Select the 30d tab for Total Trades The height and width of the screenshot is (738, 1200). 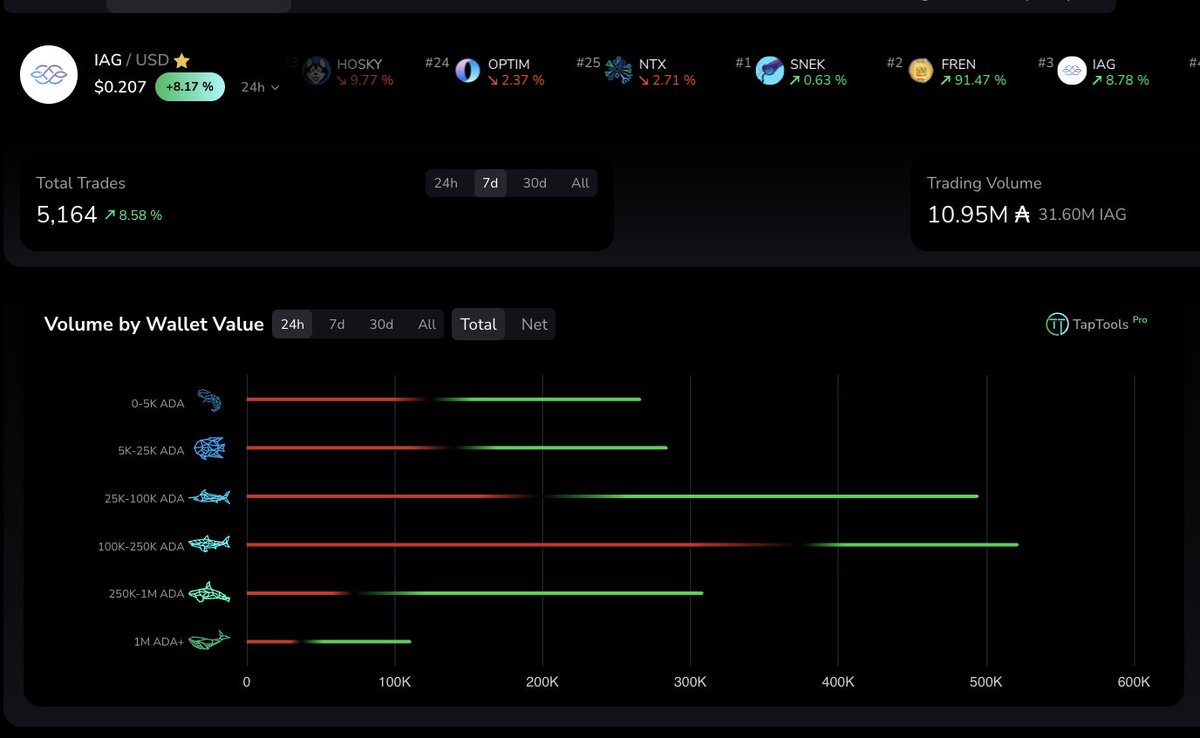pos(534,183)
